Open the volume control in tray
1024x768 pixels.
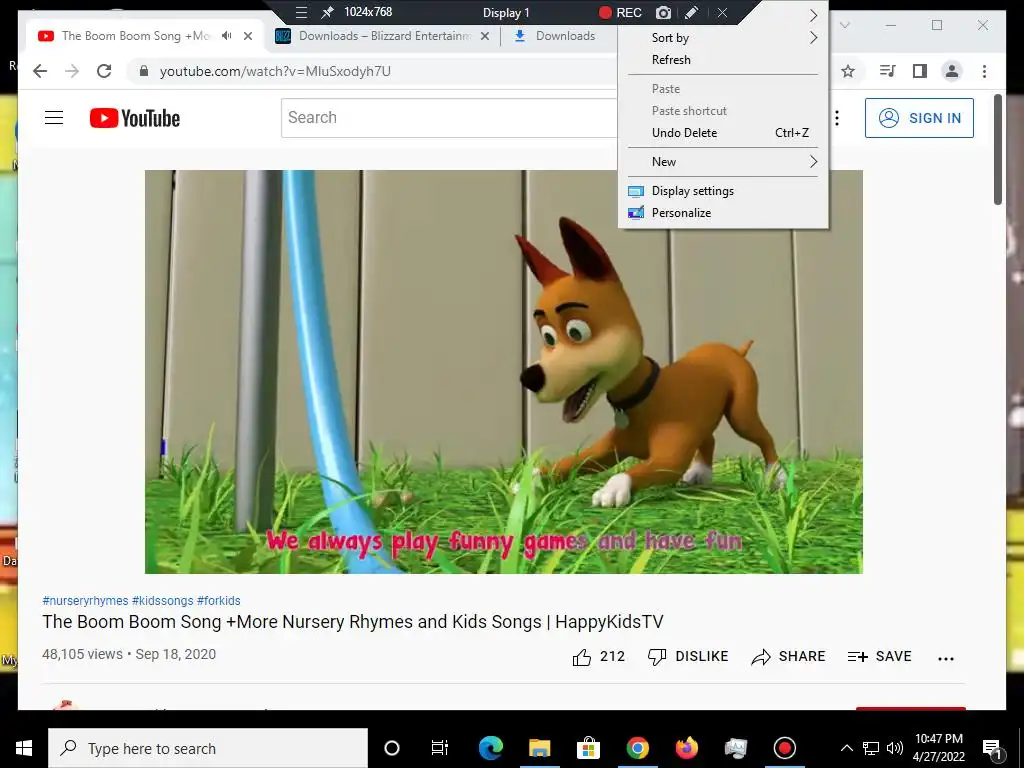click(x=895, y=748)
